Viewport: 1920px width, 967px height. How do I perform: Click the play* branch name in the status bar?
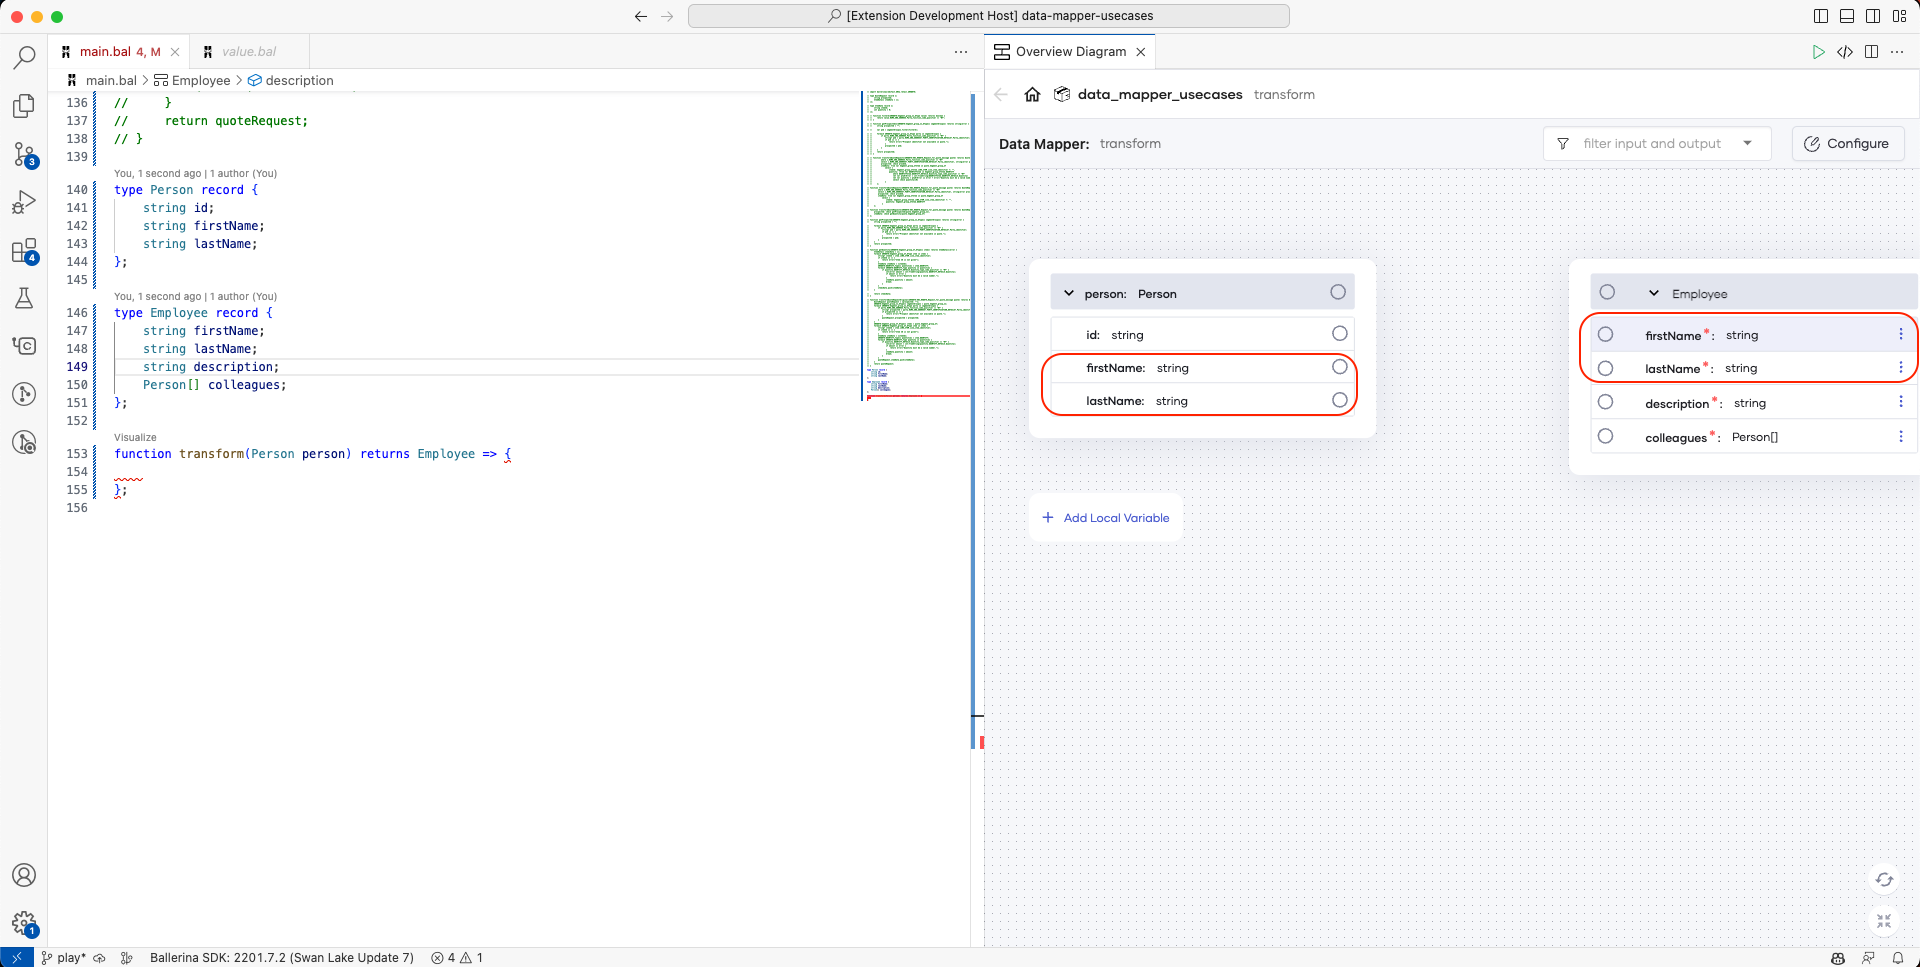coord(63,957)
